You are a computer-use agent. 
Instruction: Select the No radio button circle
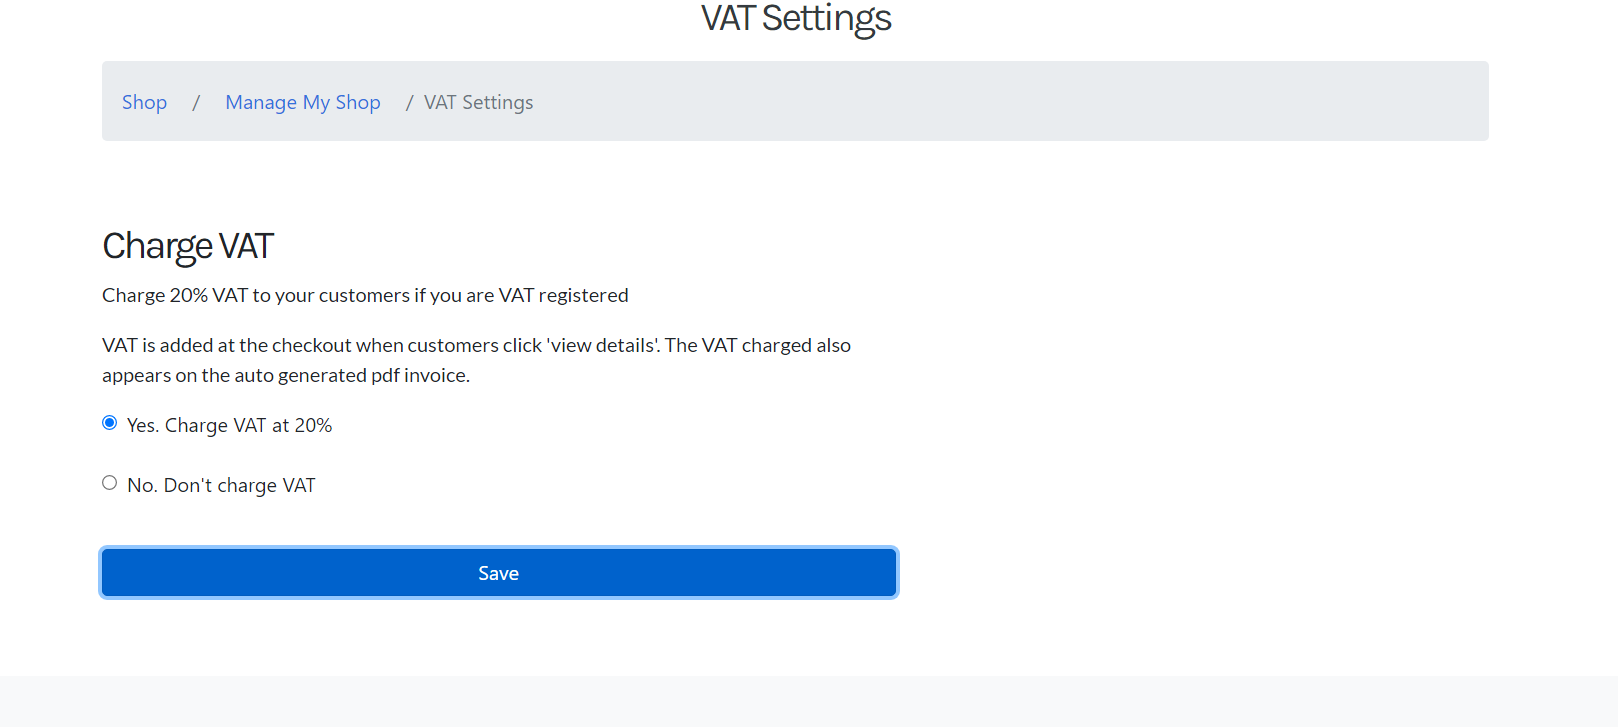coord(110,483)
